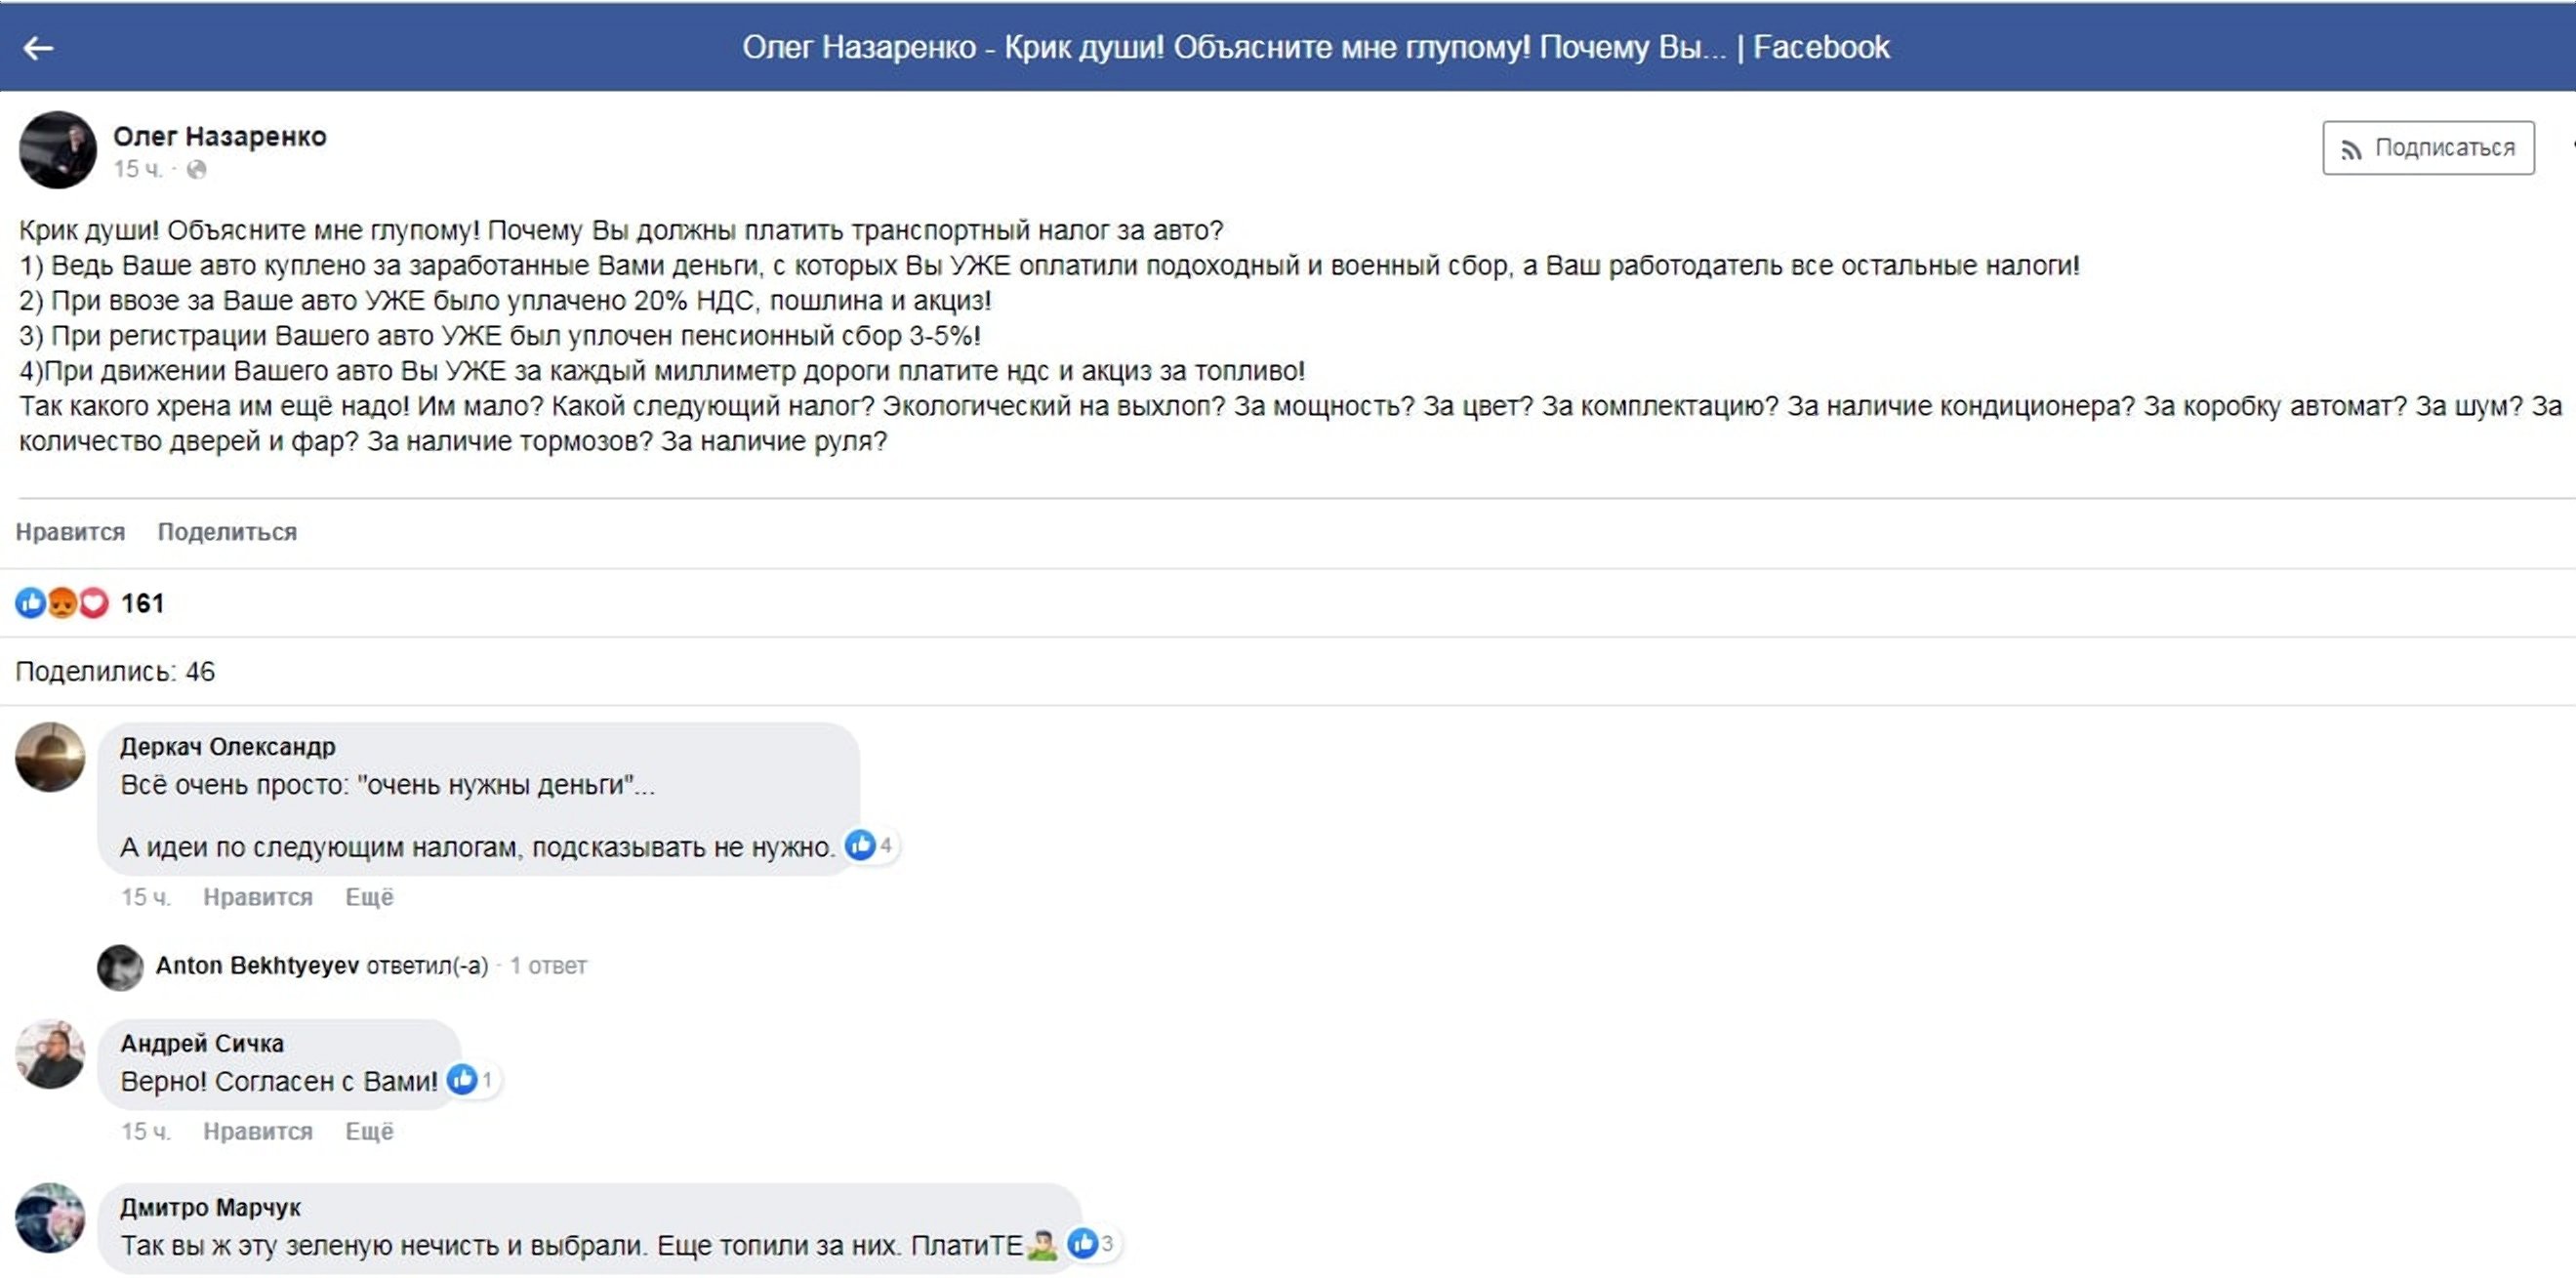2576x1278 pixels.
Task: Click the angry reaction icon beside 161
Action: click(62, 603)
